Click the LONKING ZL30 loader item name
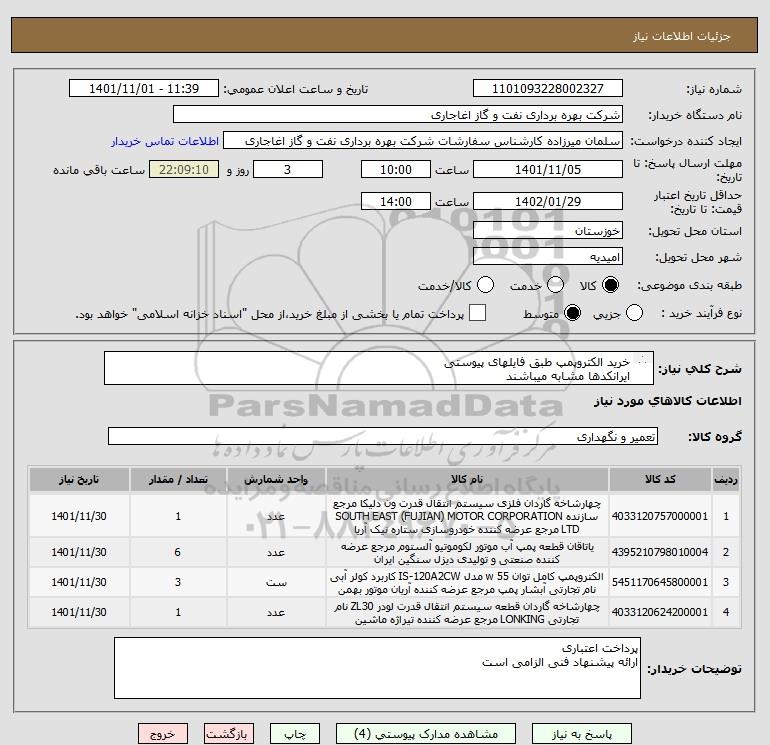Viewport: 770px width, 745px height. coord(467,613)
